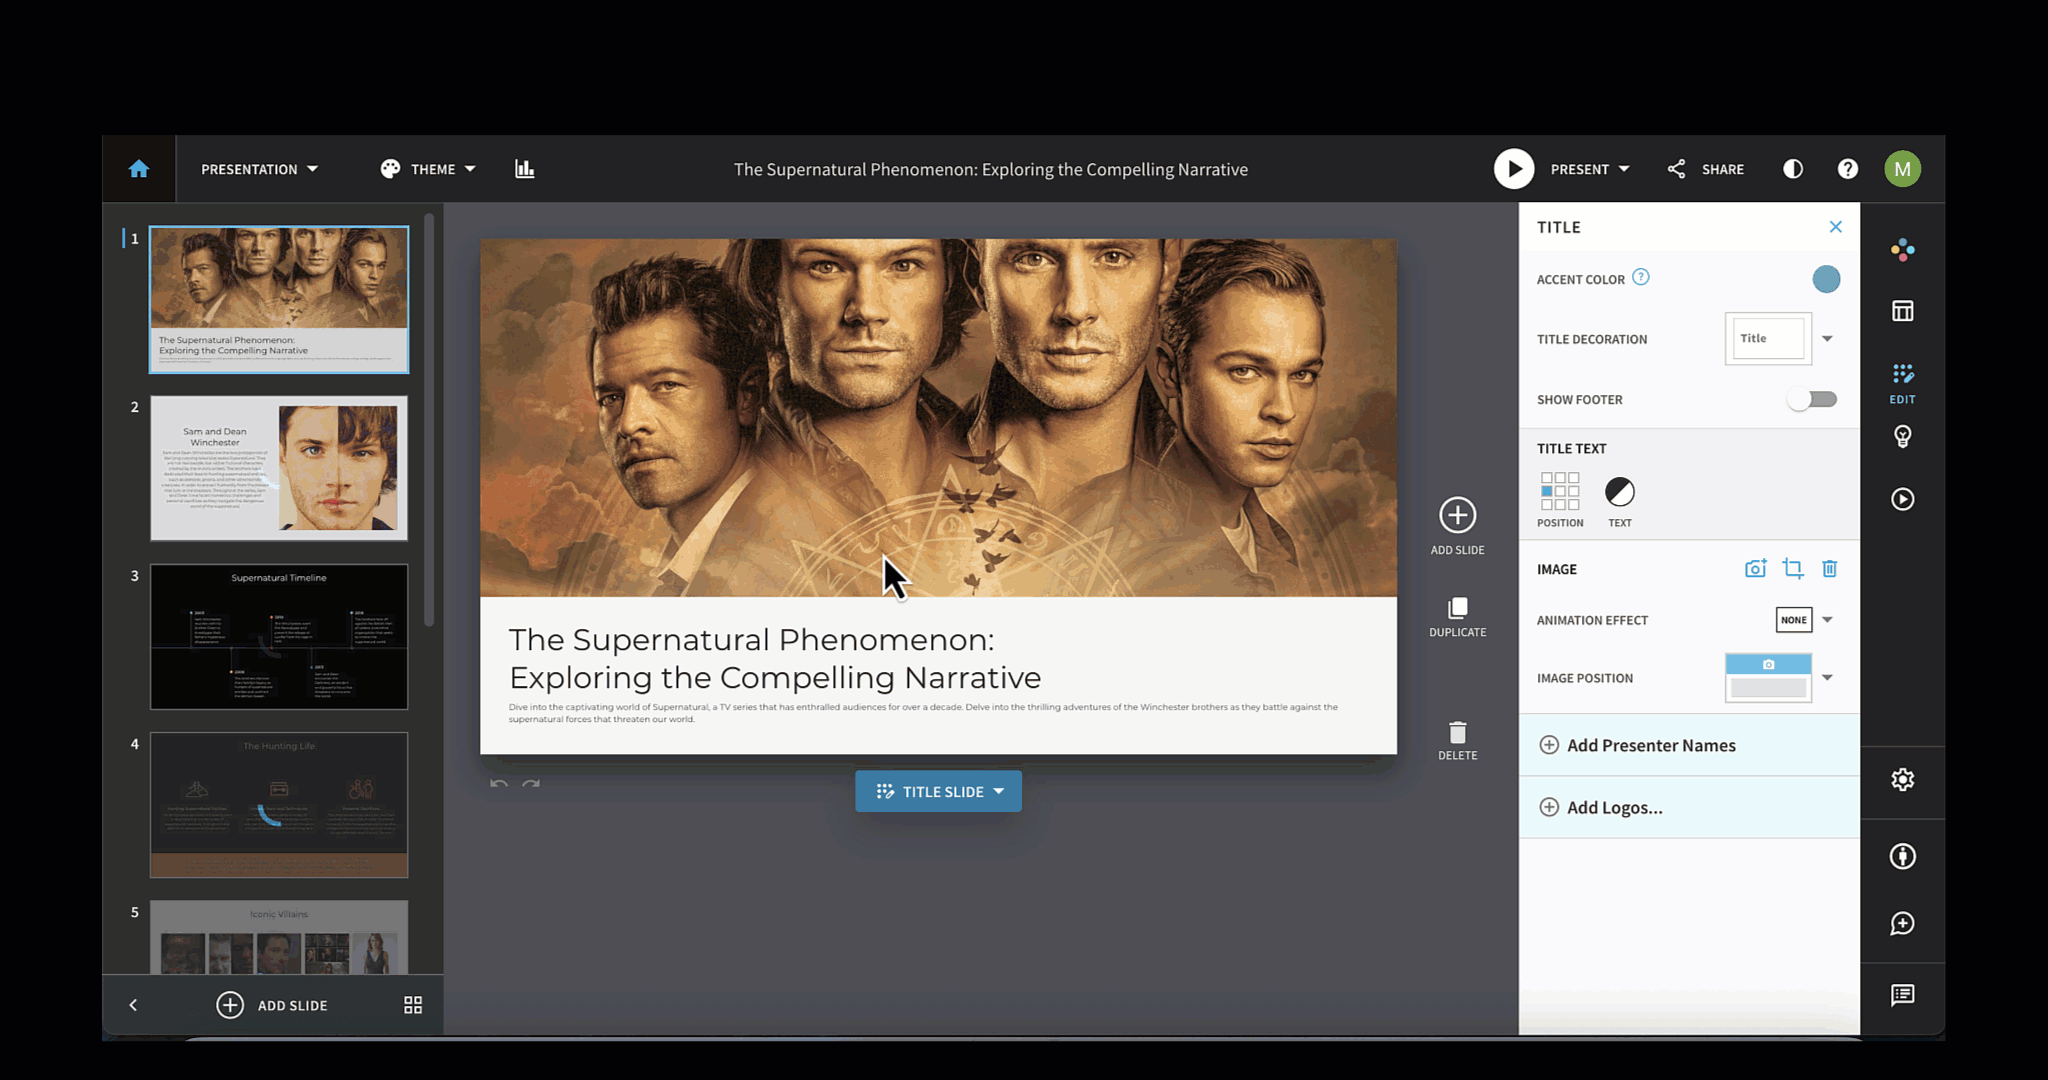Select slide 2 Sam and Dean thumbnail
The height and width of the screenshot is (1080, 2048).
tap(279, 468)
